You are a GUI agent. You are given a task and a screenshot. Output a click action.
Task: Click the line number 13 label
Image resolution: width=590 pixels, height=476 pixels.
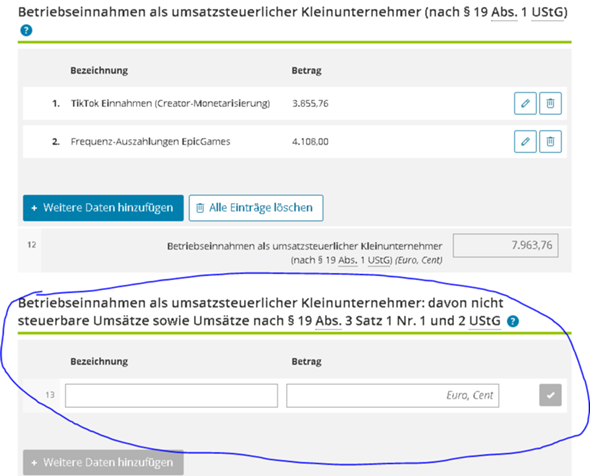point(50,395)
